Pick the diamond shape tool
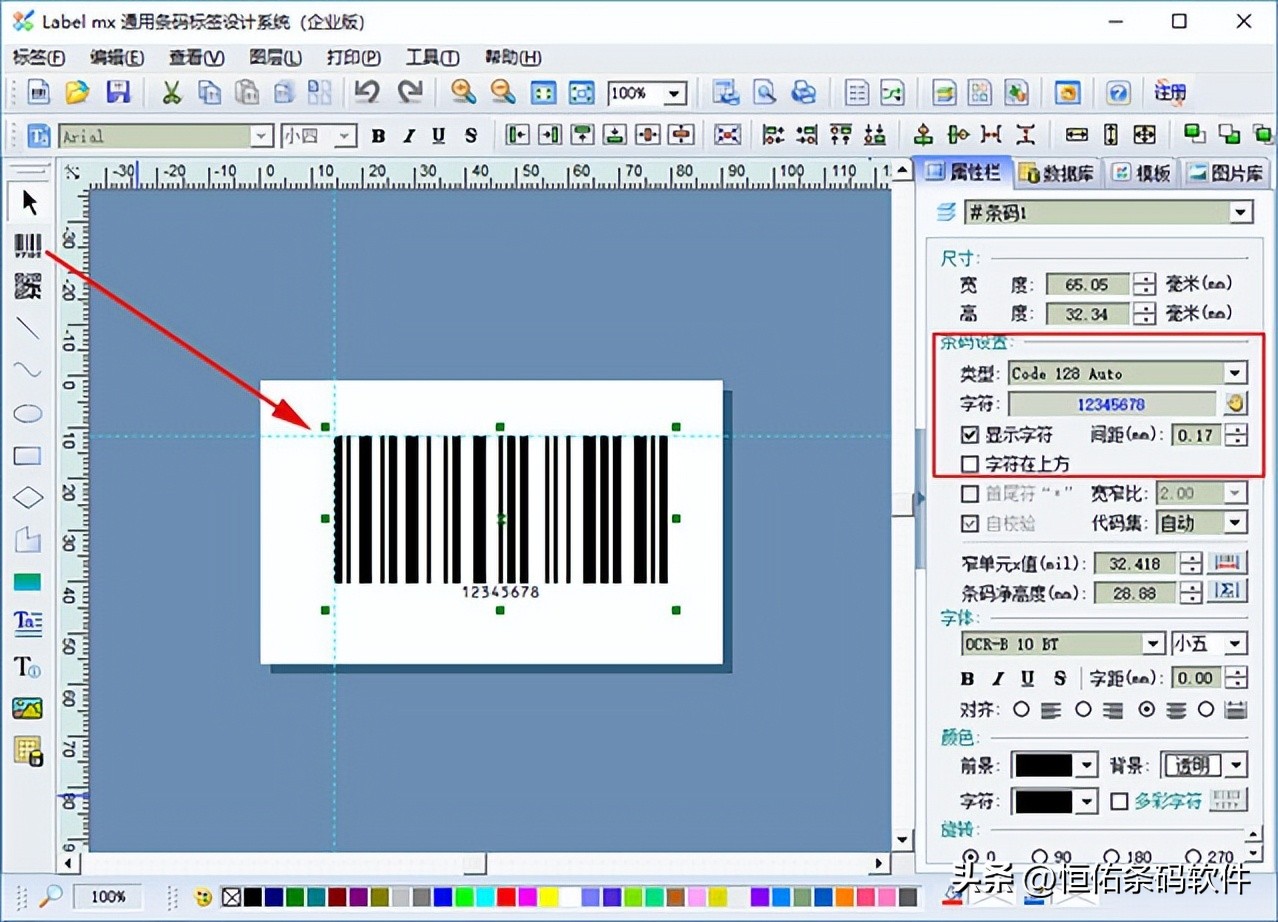The image size is (1278, 922). pyautogui.click(x=28, y=497)
